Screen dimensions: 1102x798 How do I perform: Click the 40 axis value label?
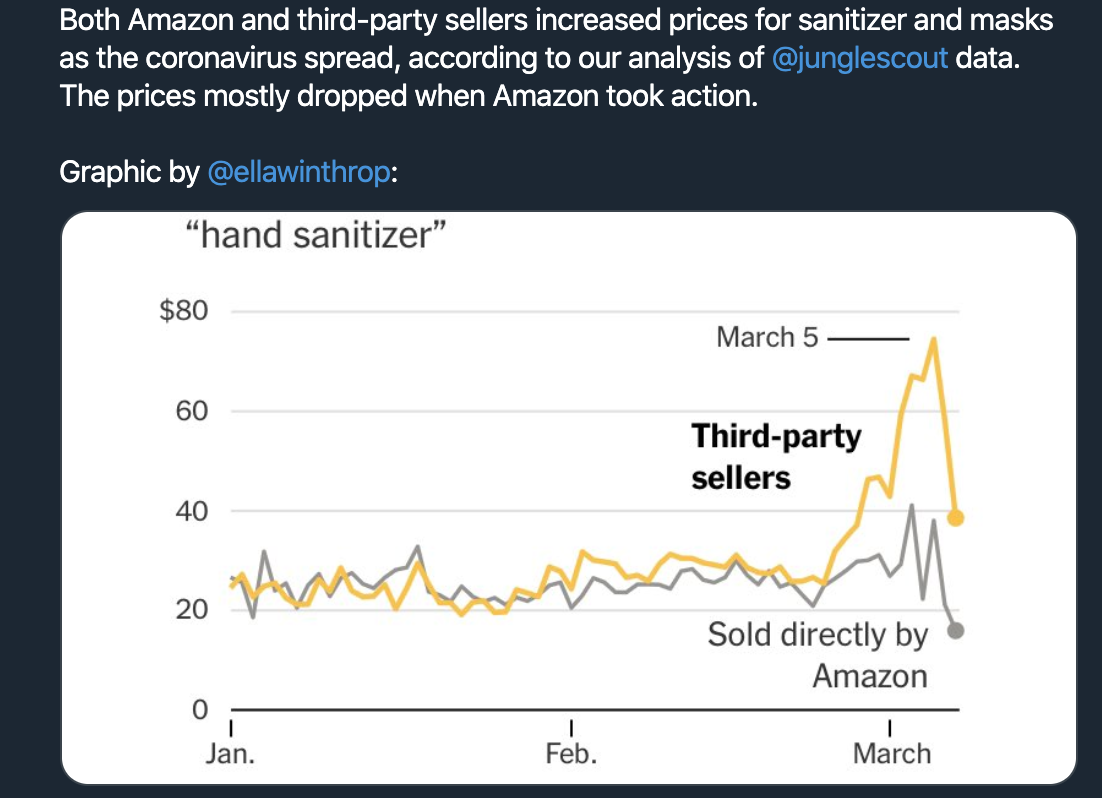pyautogui.click(x=192, y=511)
